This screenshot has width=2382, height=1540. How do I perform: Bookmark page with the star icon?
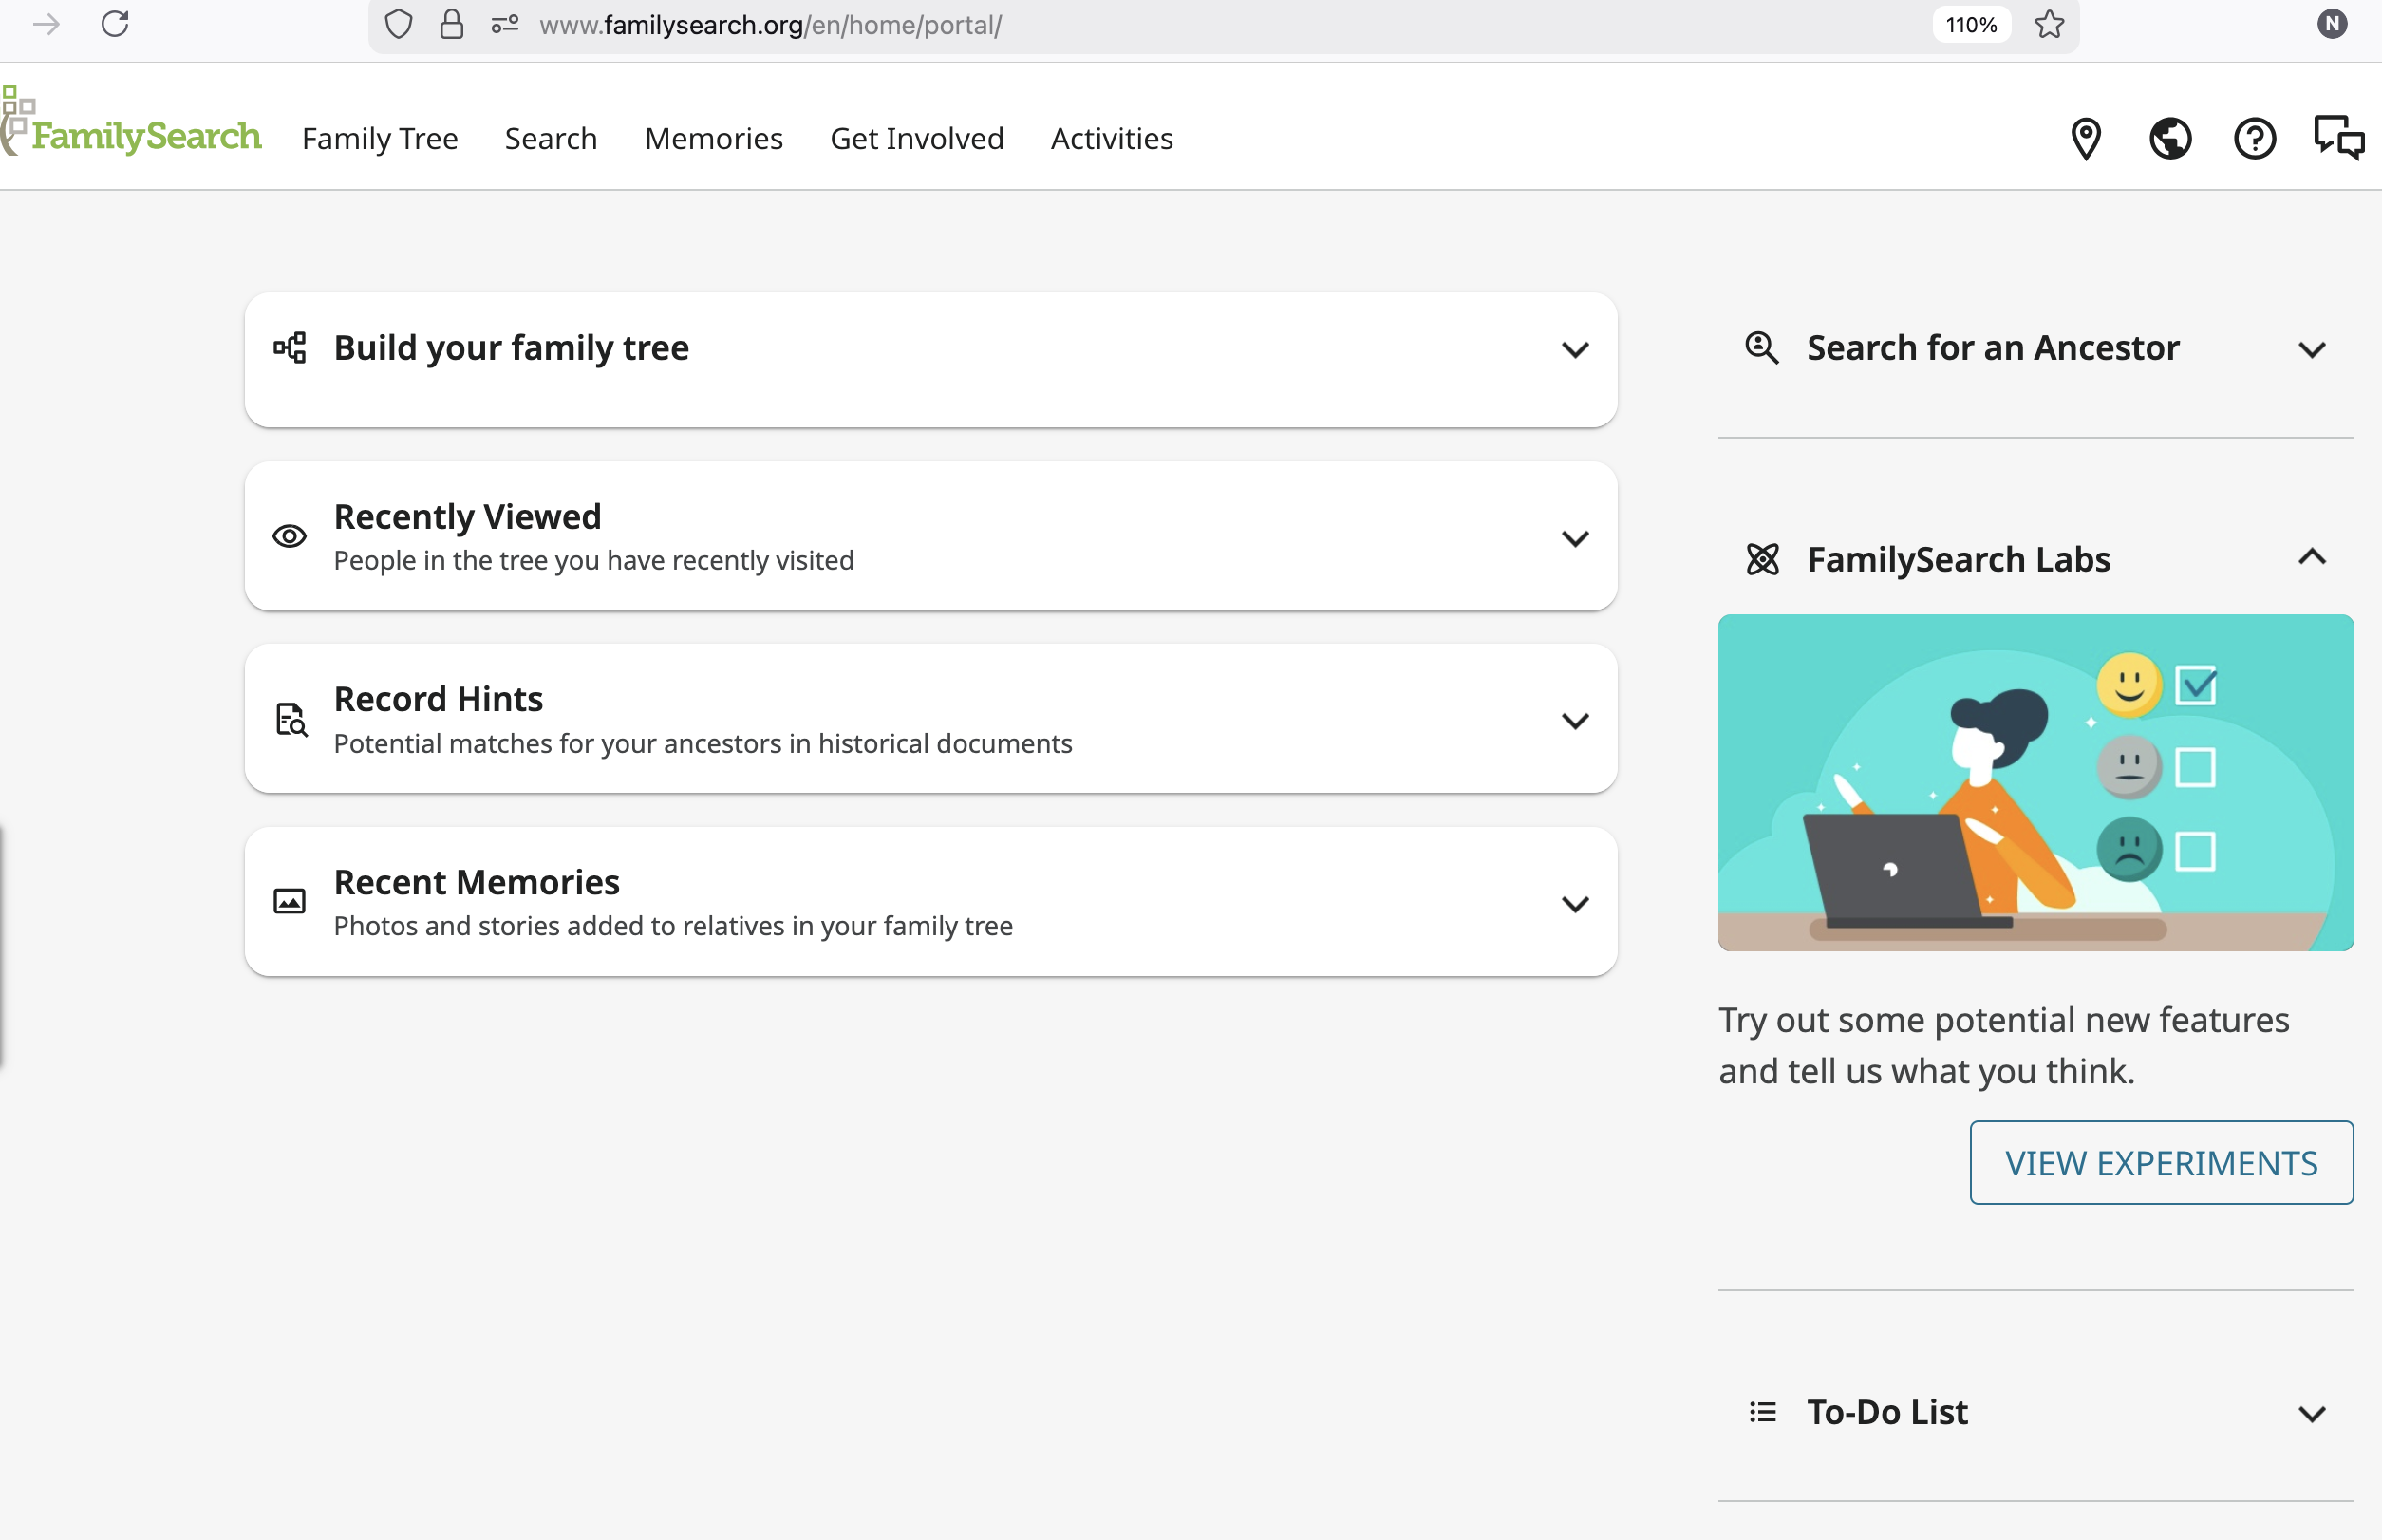[x=2049, y=24]
